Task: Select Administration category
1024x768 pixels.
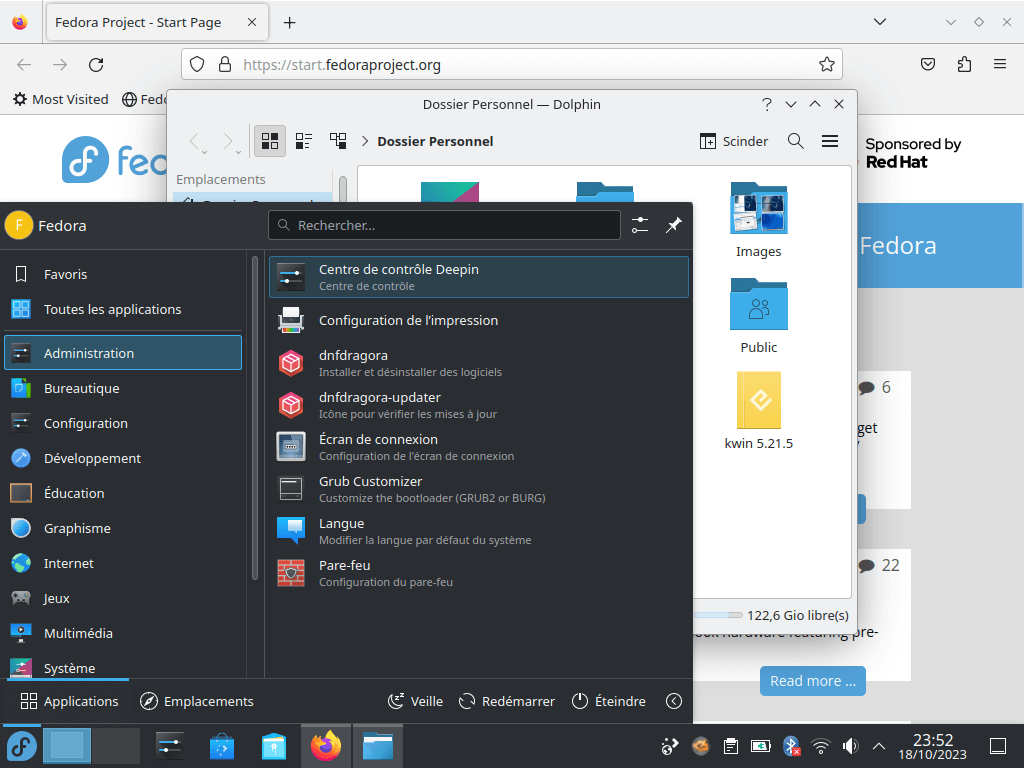Action: [123, 353]
